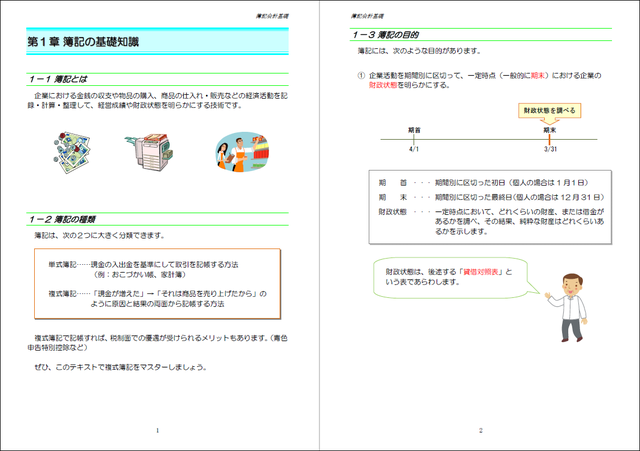The image size is (640, 451).
Task: Select the heading 1-2 簿記の種類
Action: tap(62, 220)
